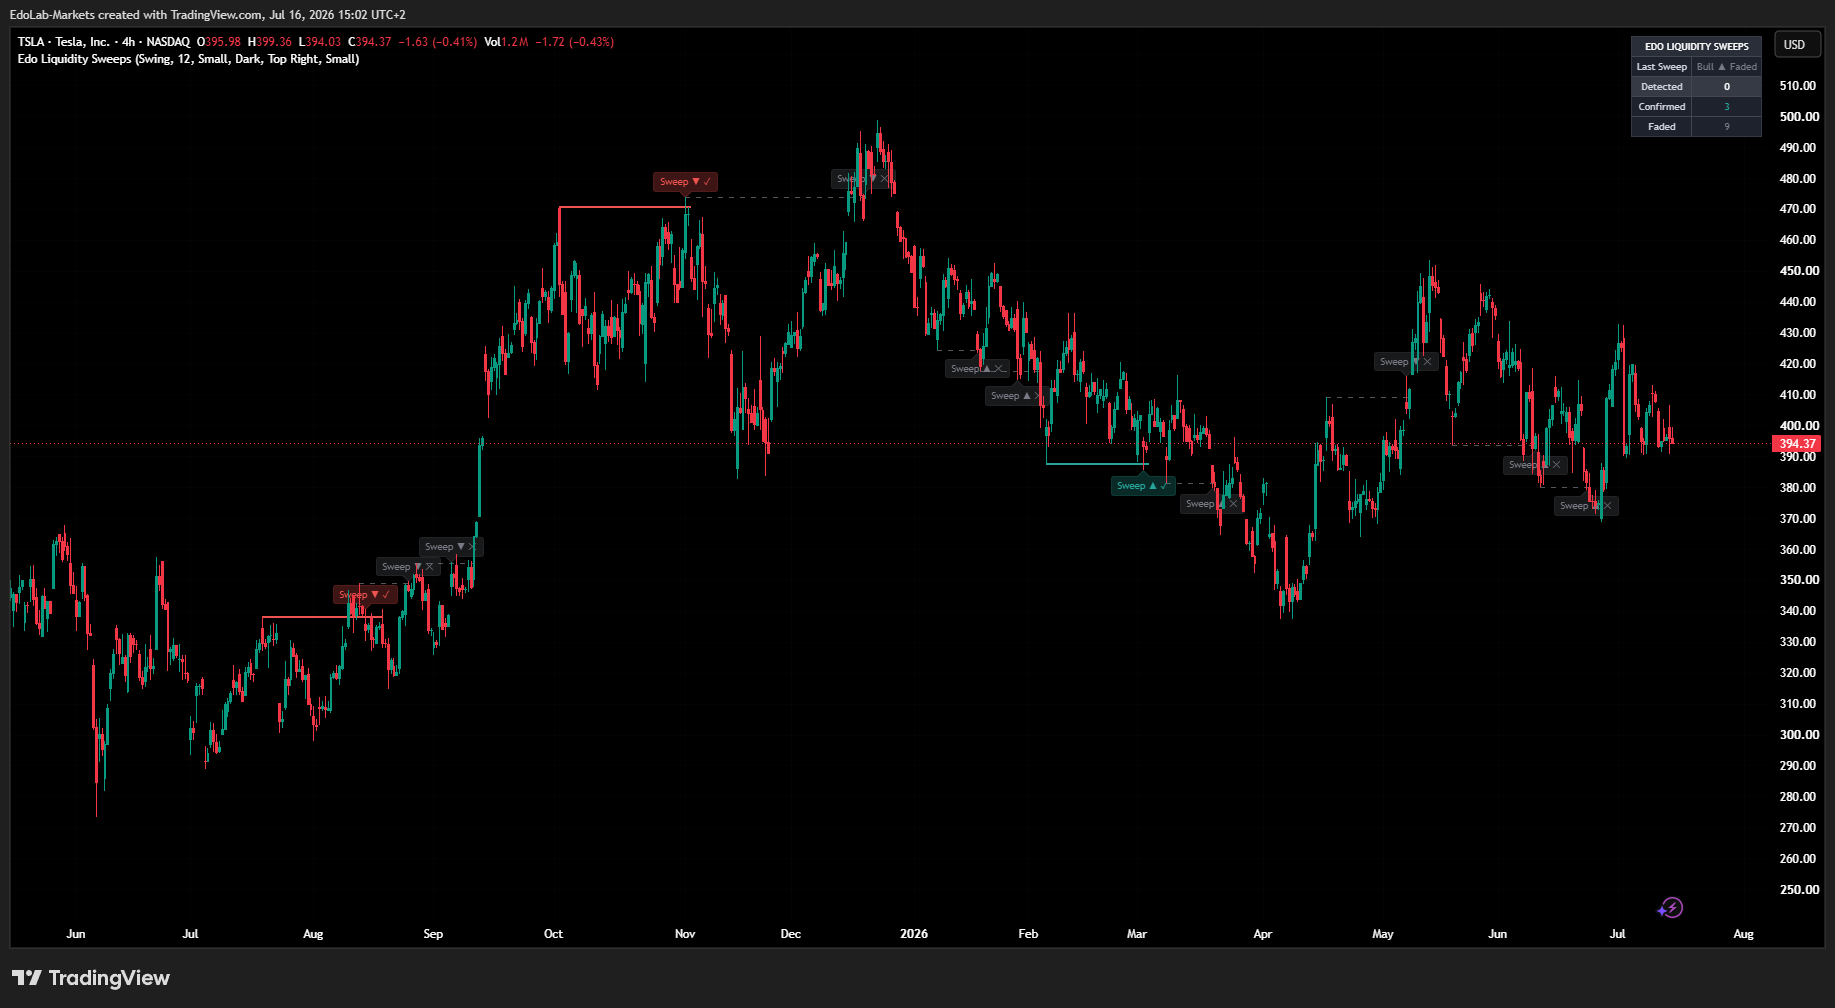Click the USD currency button
Screen dimensions: 1835x1008
click(1795, 45)
